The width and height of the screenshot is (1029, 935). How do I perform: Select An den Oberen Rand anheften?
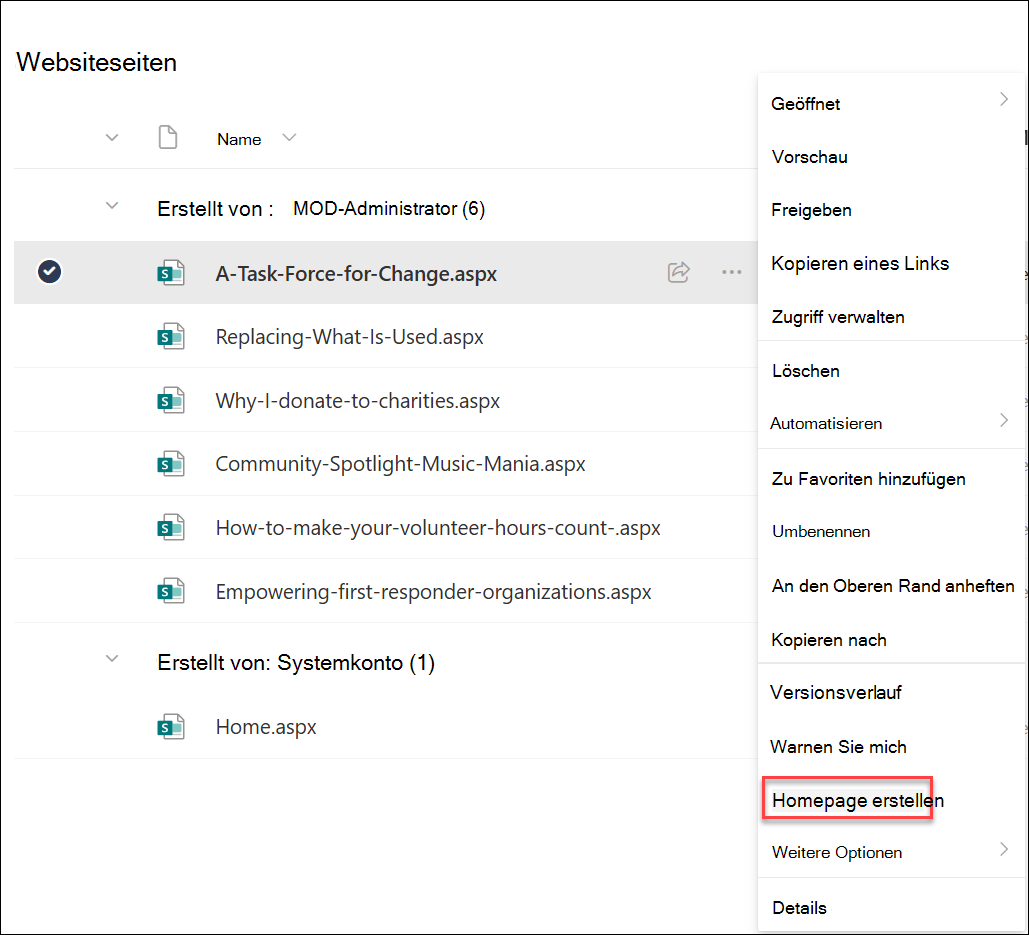coord(892,586)
